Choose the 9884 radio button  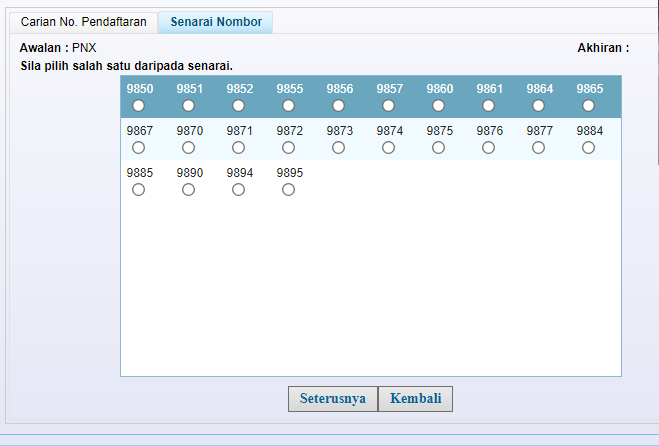[x=588, y=148]
